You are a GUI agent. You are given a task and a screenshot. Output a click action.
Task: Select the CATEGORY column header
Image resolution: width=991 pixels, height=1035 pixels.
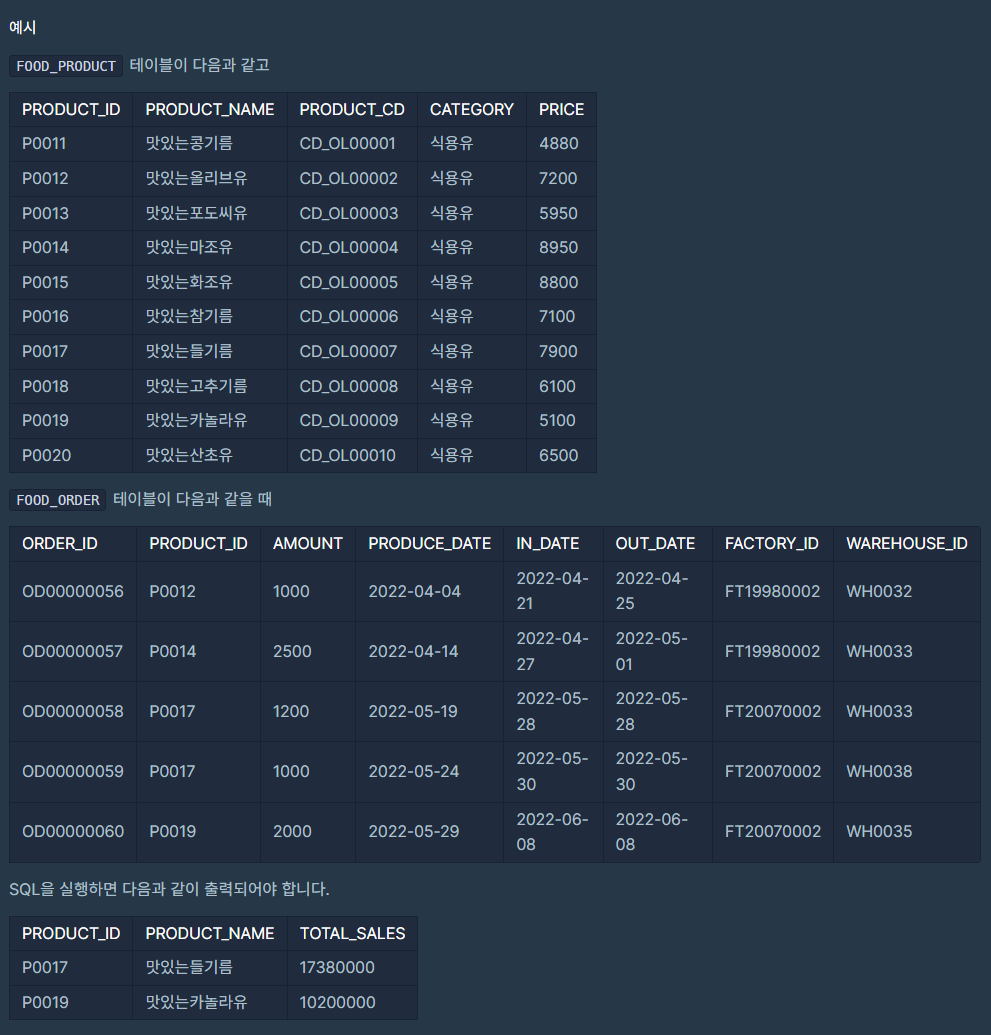pos(471,110)
